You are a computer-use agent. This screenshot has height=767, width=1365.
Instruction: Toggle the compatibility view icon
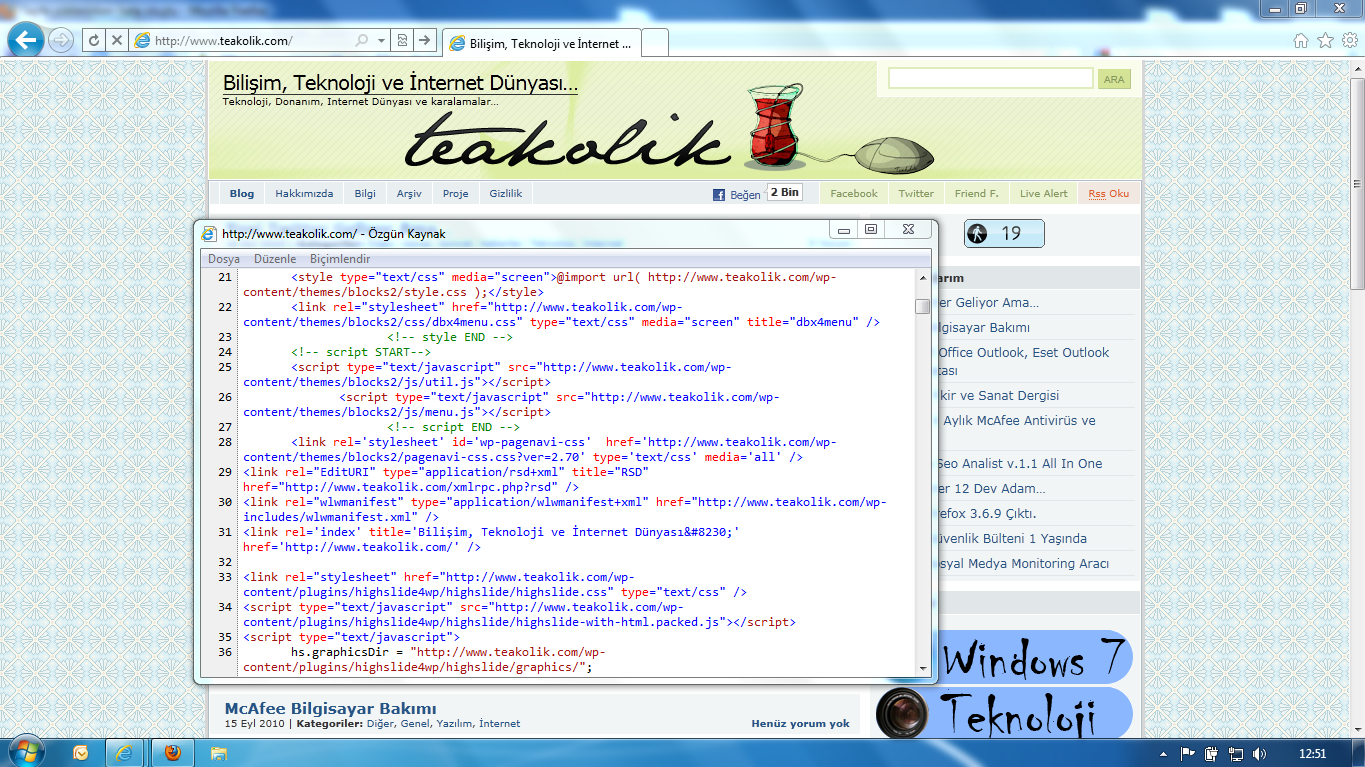point(401,40)
